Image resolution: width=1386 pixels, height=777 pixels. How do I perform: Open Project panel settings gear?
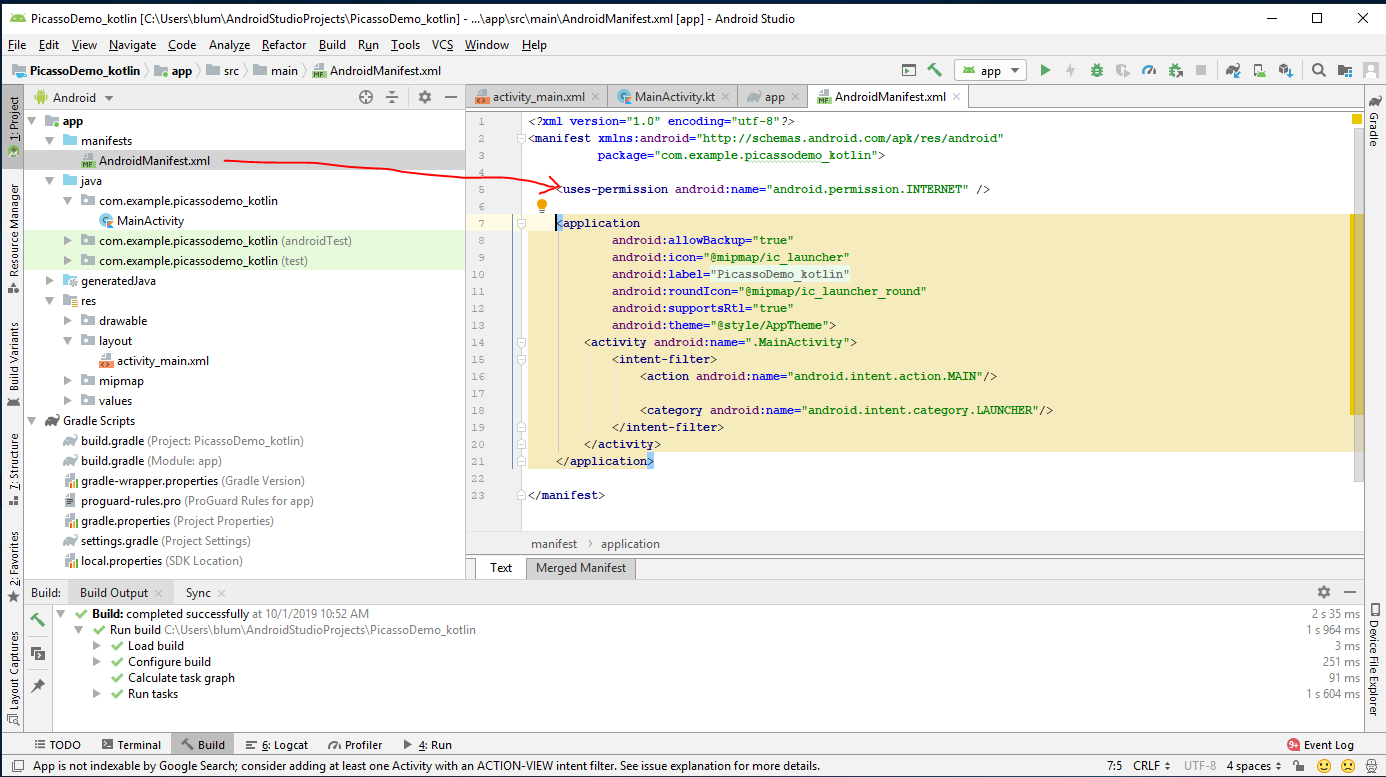[x=425, y=97]
